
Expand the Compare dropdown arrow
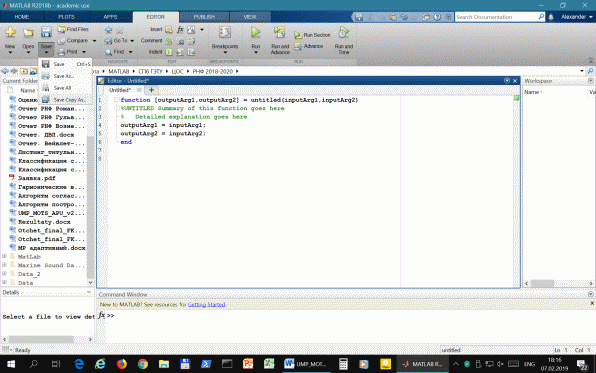click(x=94, y=41)
